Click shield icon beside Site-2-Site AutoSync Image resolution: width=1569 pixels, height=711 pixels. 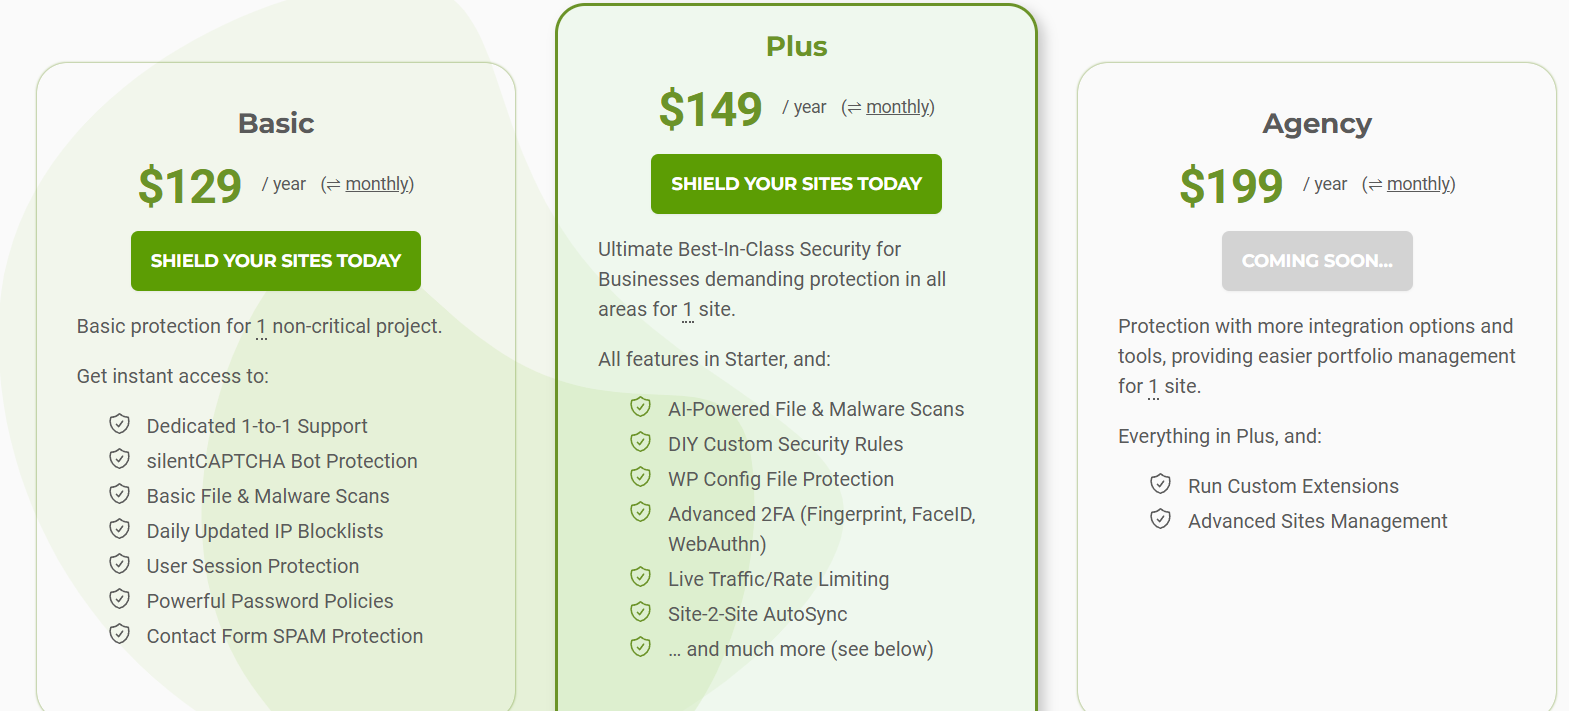641,612
